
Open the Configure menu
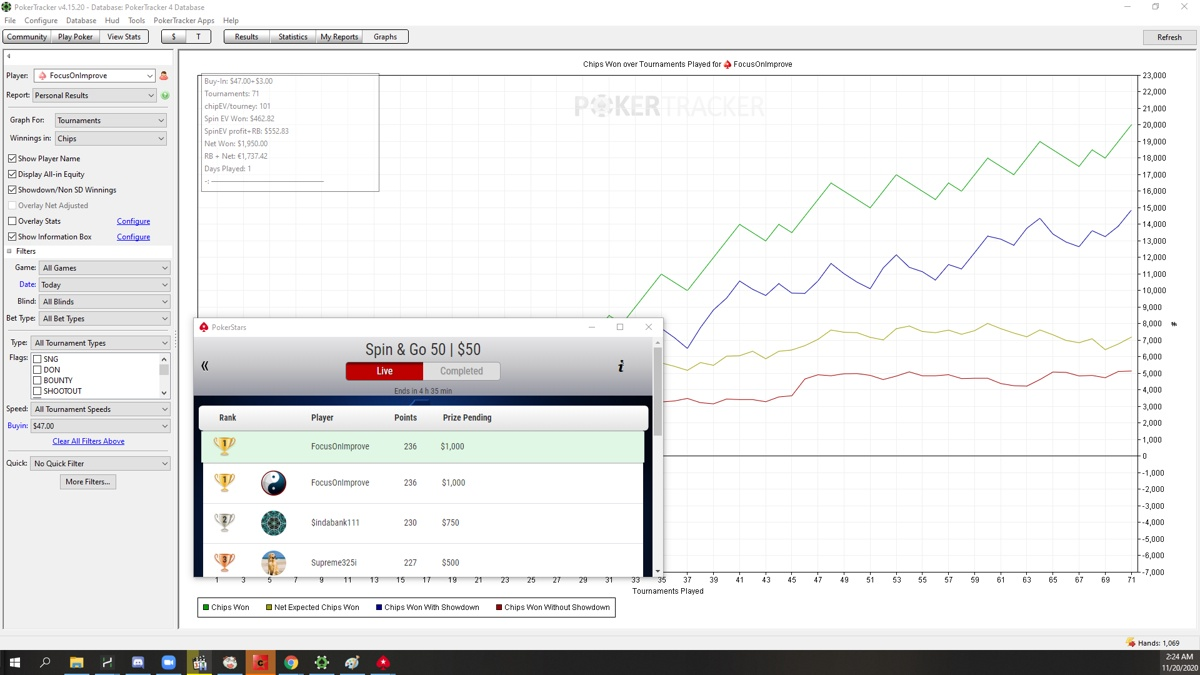41,20
